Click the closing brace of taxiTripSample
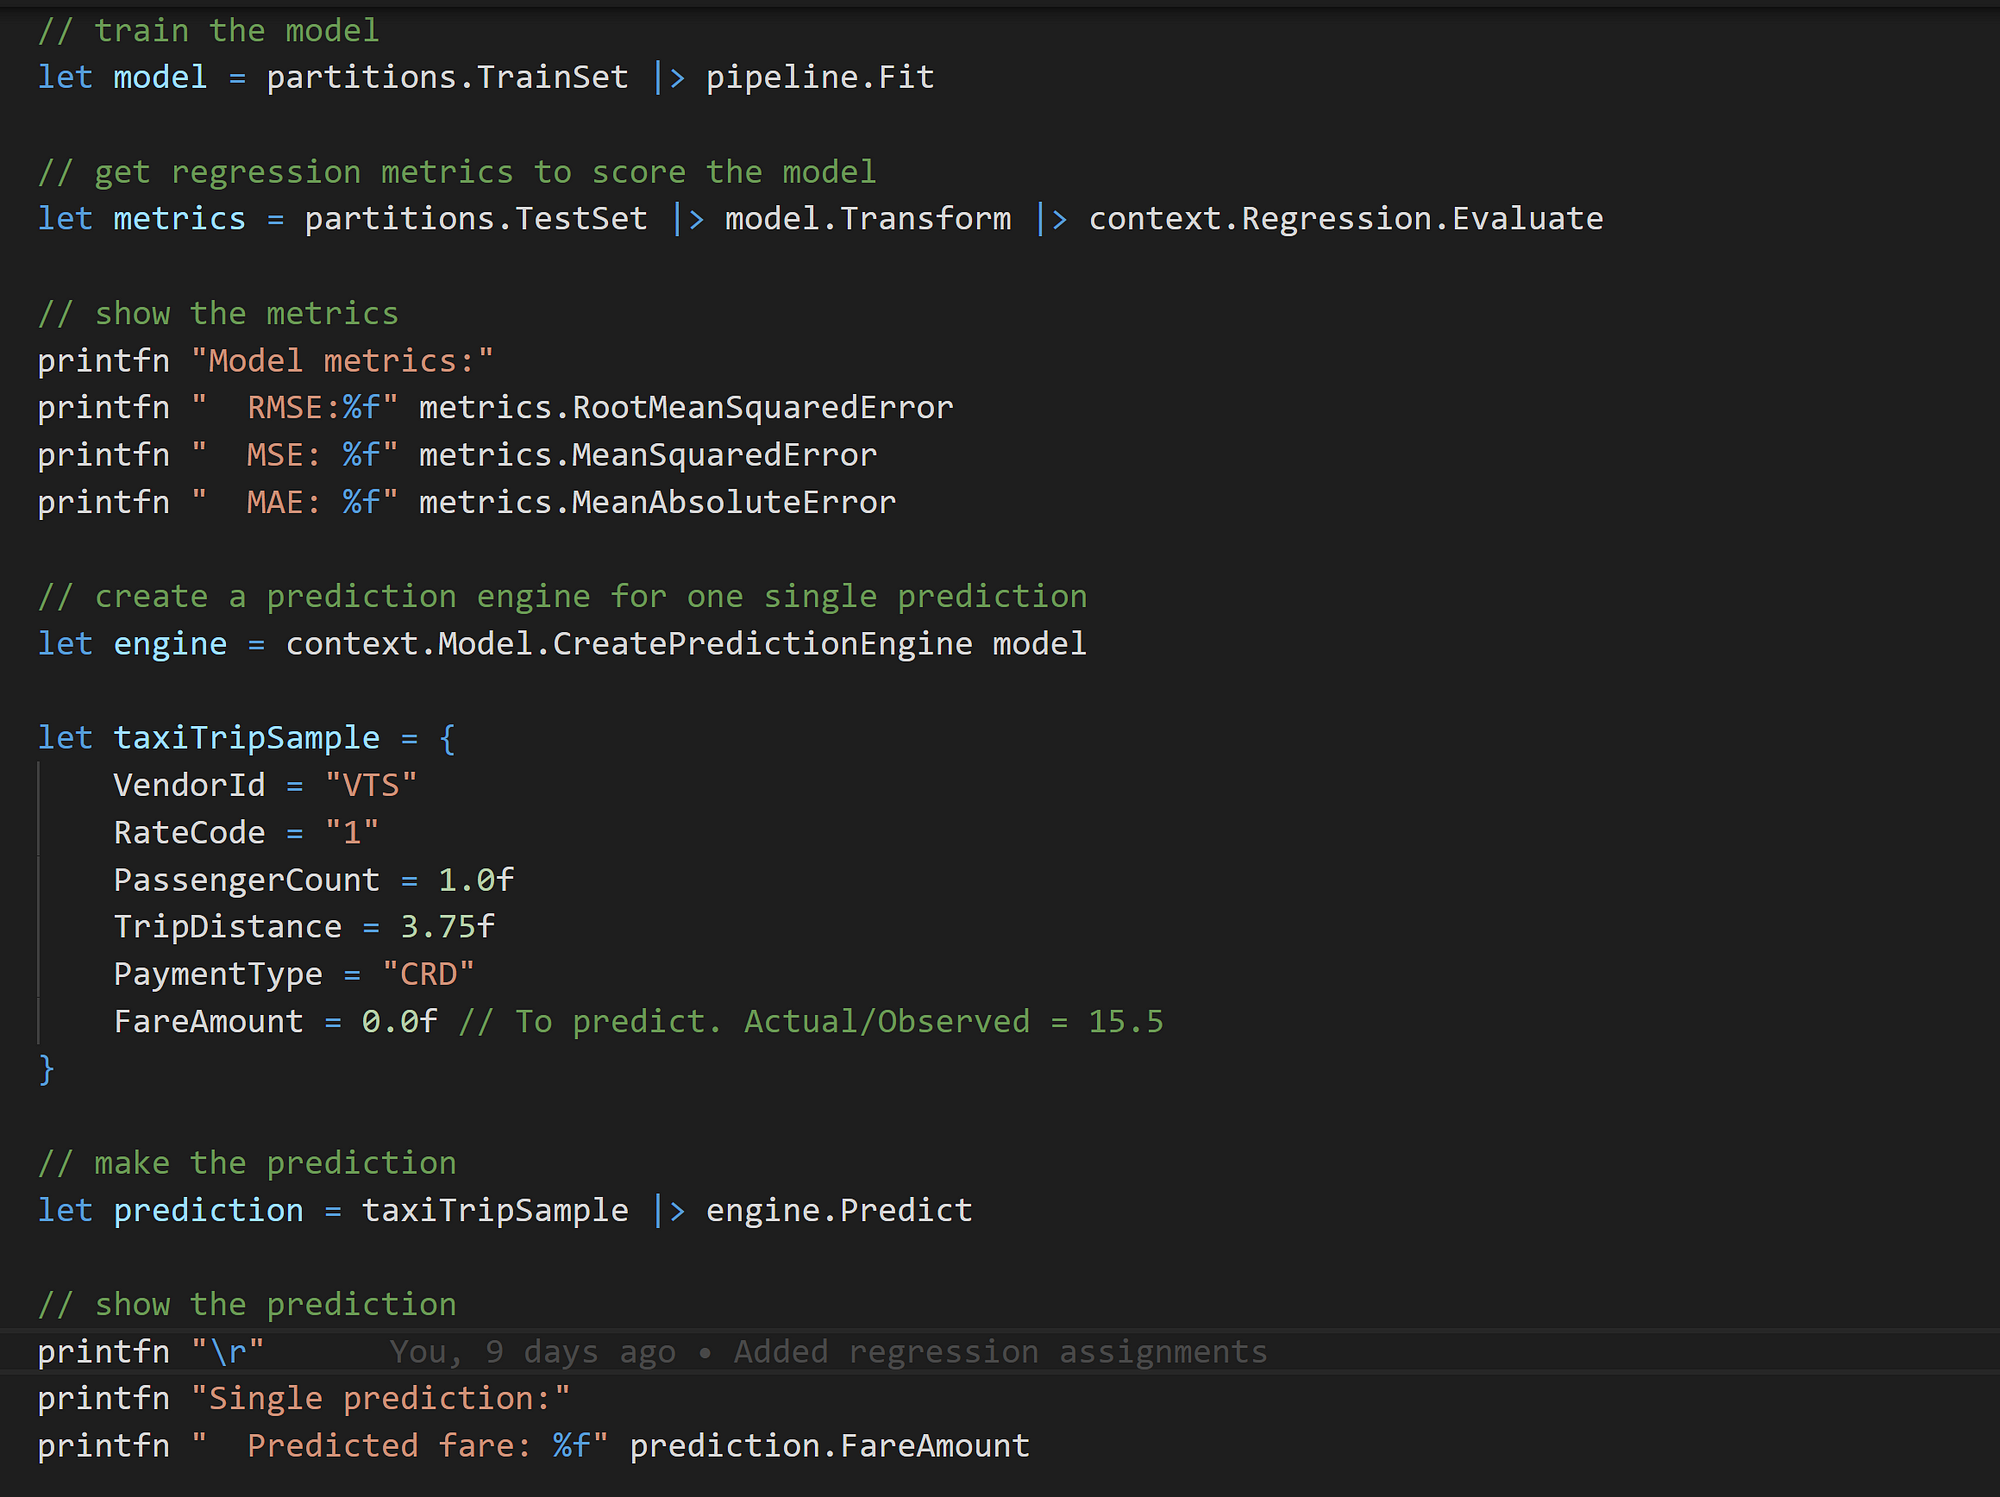 [46, 1069]
